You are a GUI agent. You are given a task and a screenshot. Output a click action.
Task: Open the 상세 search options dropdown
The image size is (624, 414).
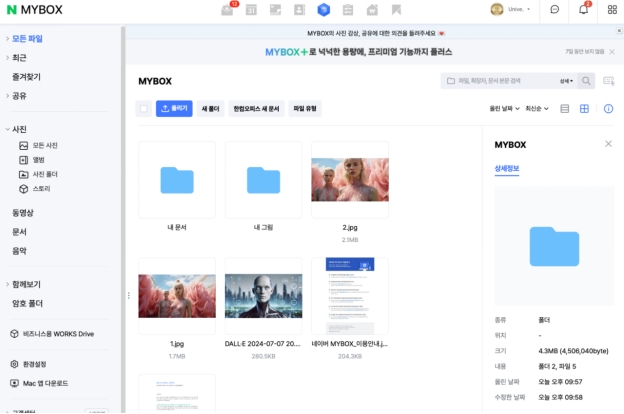click(566, 81)
